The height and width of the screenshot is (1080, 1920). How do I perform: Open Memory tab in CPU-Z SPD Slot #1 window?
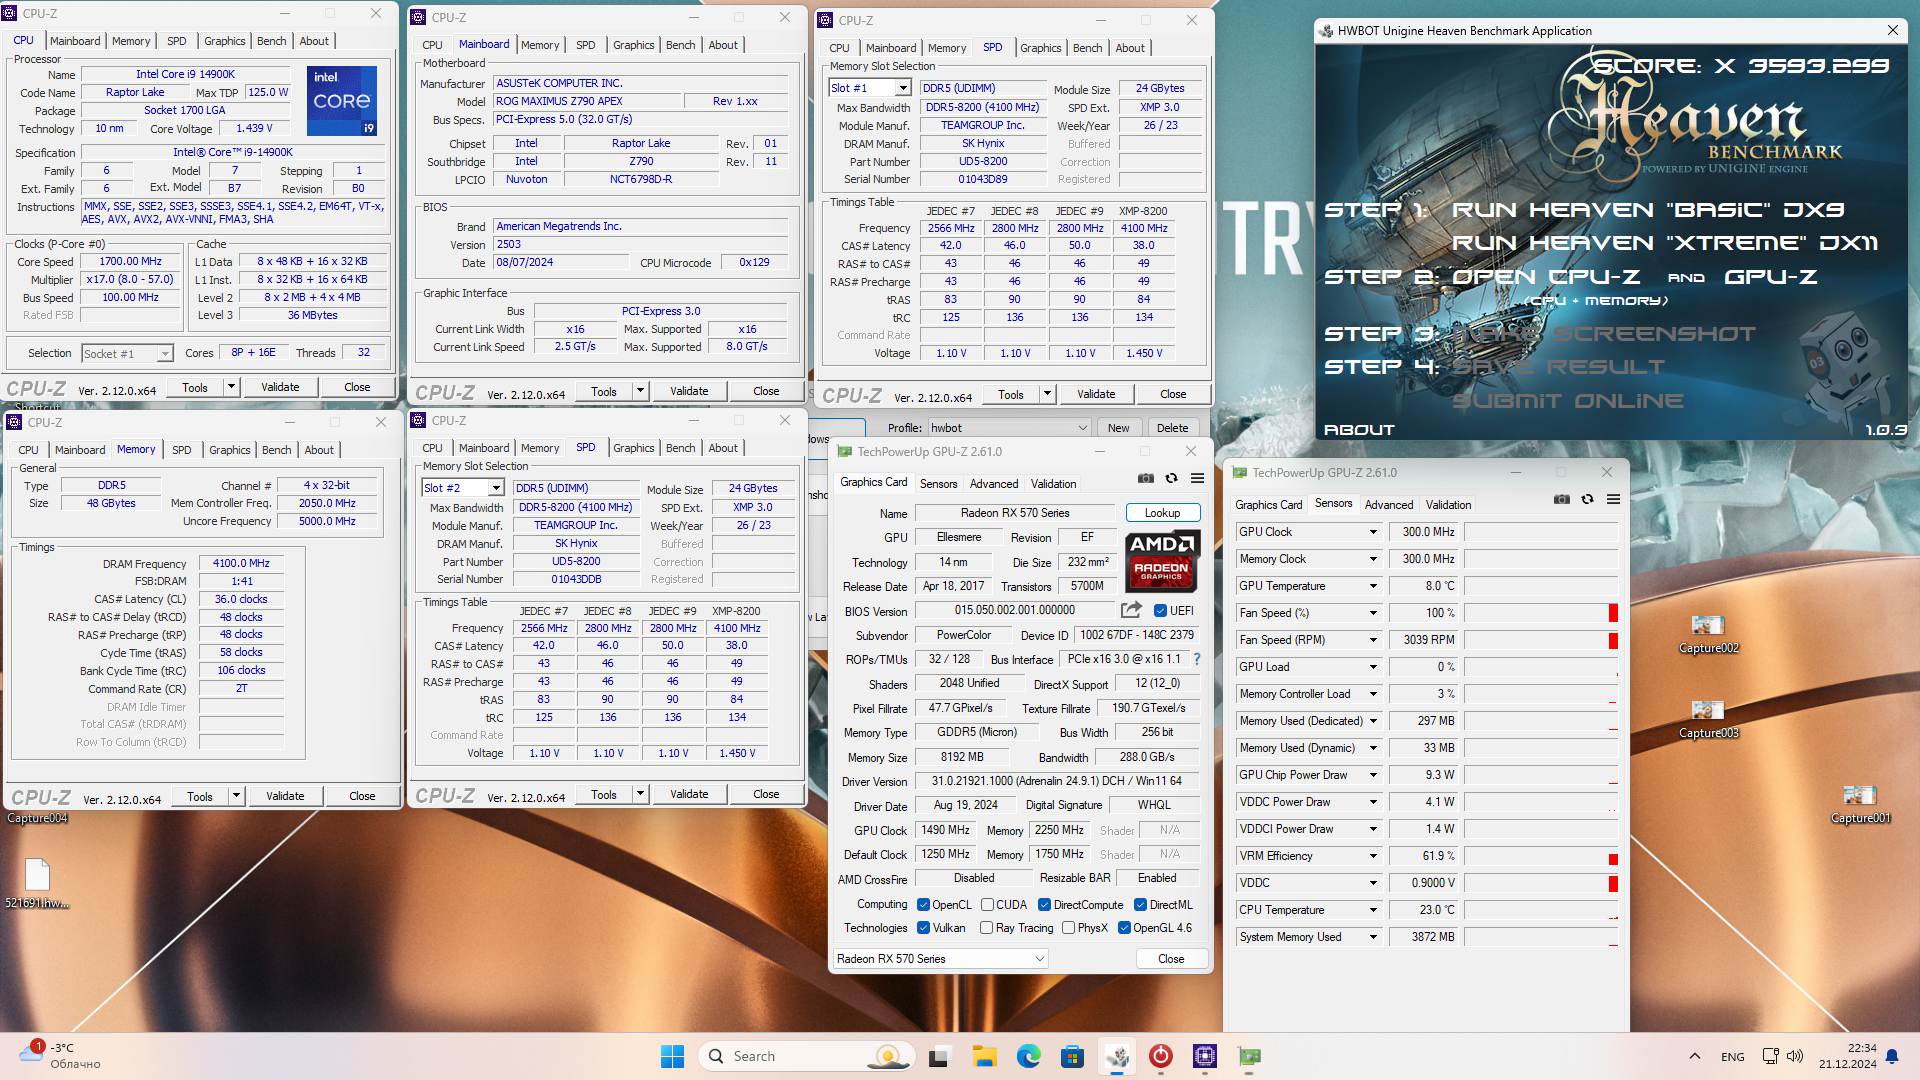pos(946,48)
